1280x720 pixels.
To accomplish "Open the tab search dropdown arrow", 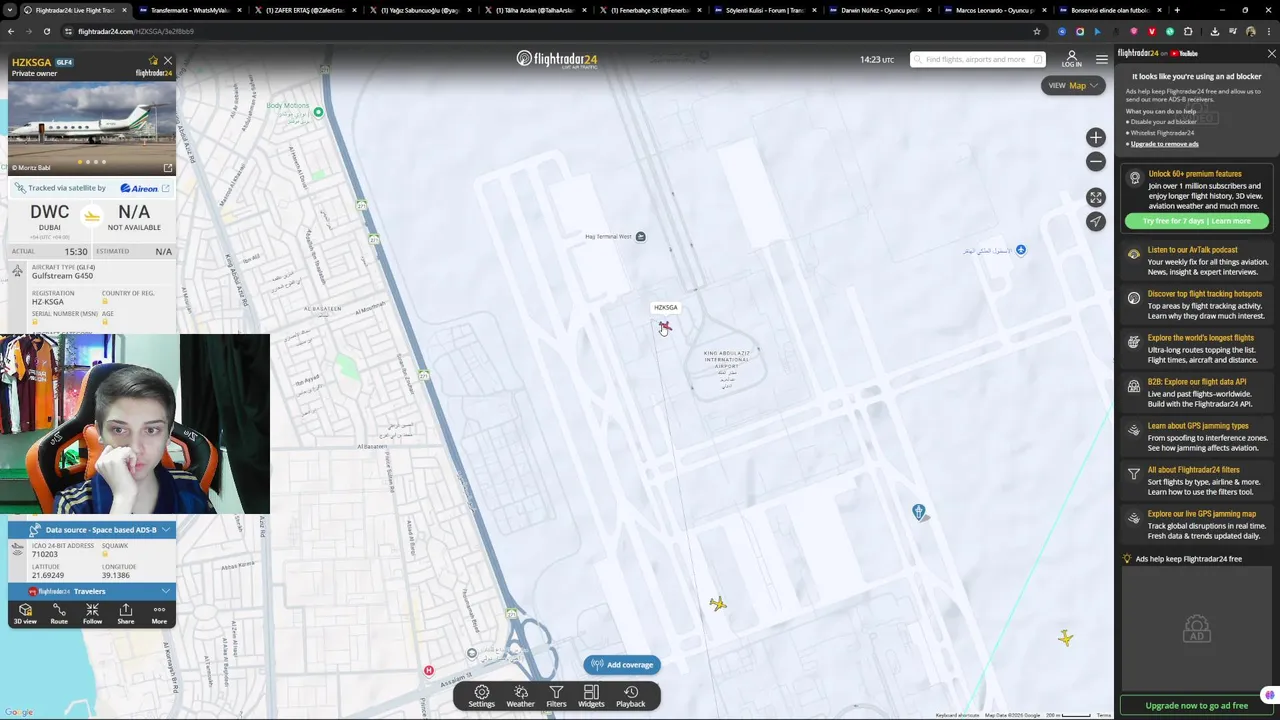I will pyautogui.click(x=10, y=10).
